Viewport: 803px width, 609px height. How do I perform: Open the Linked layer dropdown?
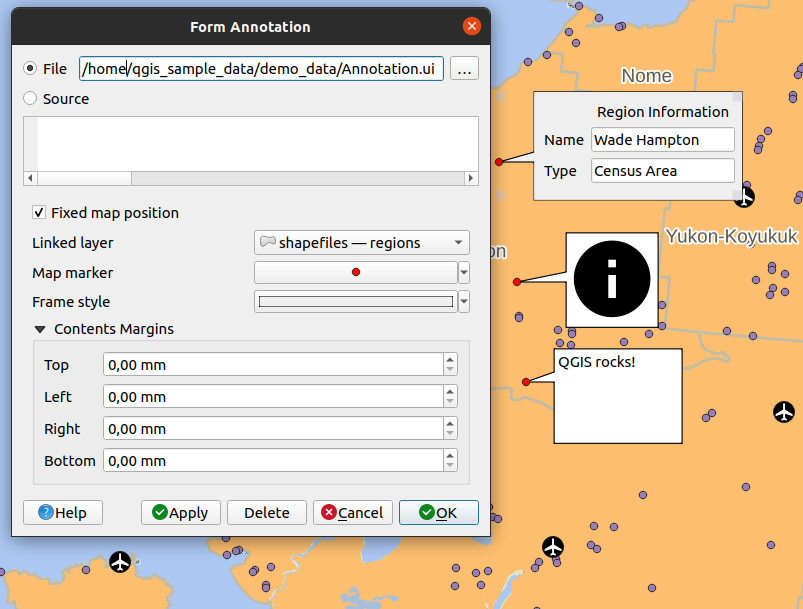pyautogui.click(x=361, y=243)
